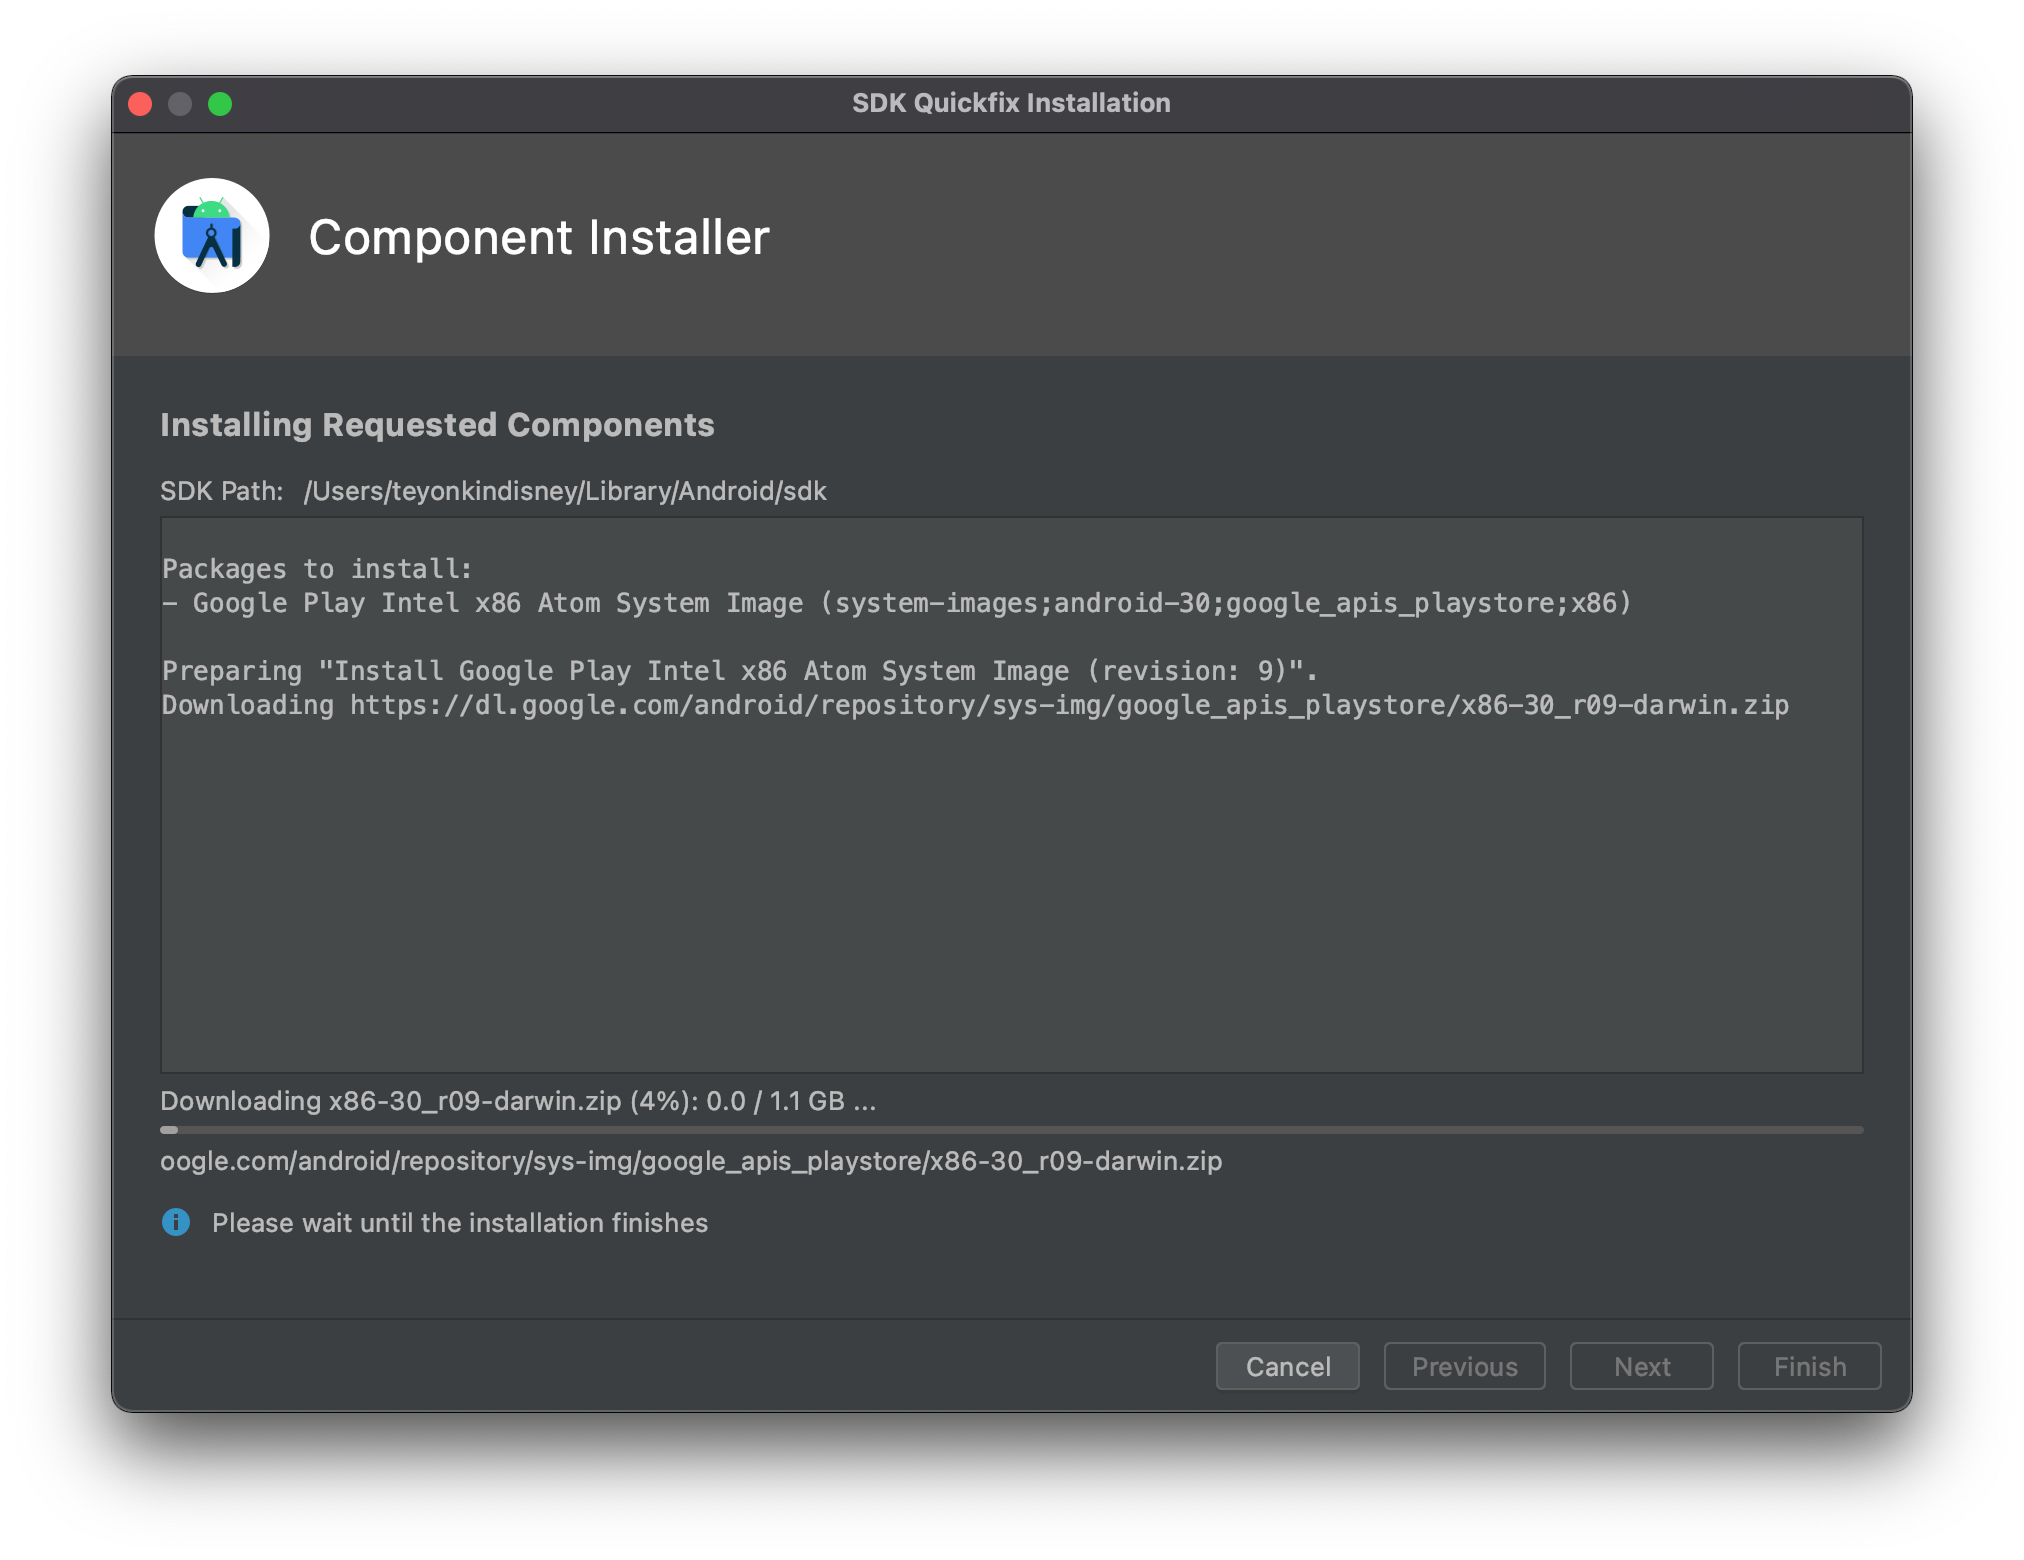Click the 'Installing Requested Components' heading

[437, 425]
